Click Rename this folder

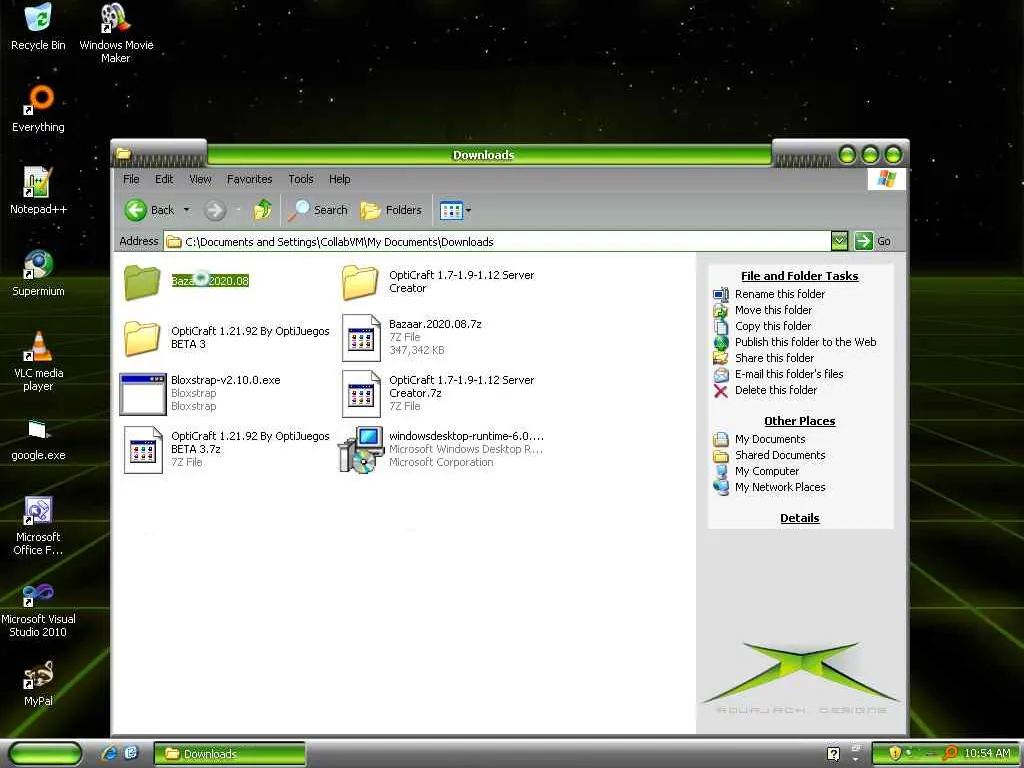(779, 294)
